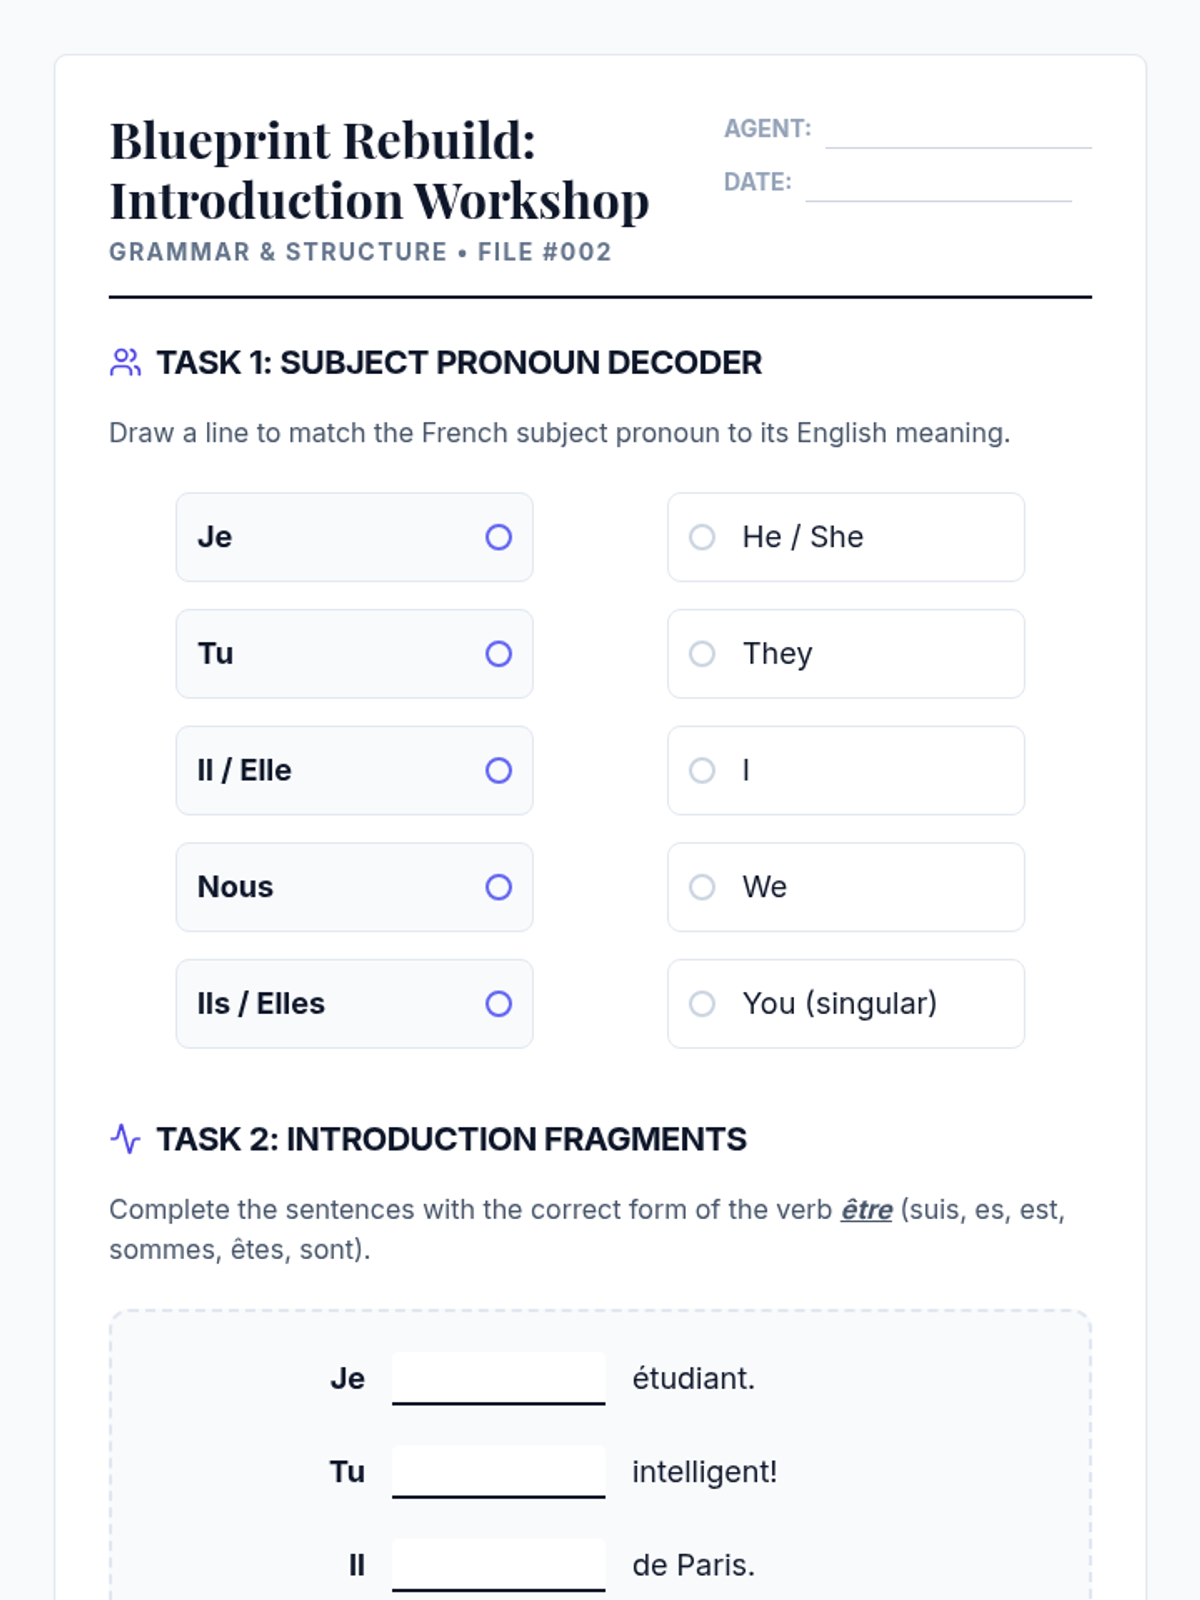Select the circle beside We
The image size is (1200, 1600).
(702, 887)
